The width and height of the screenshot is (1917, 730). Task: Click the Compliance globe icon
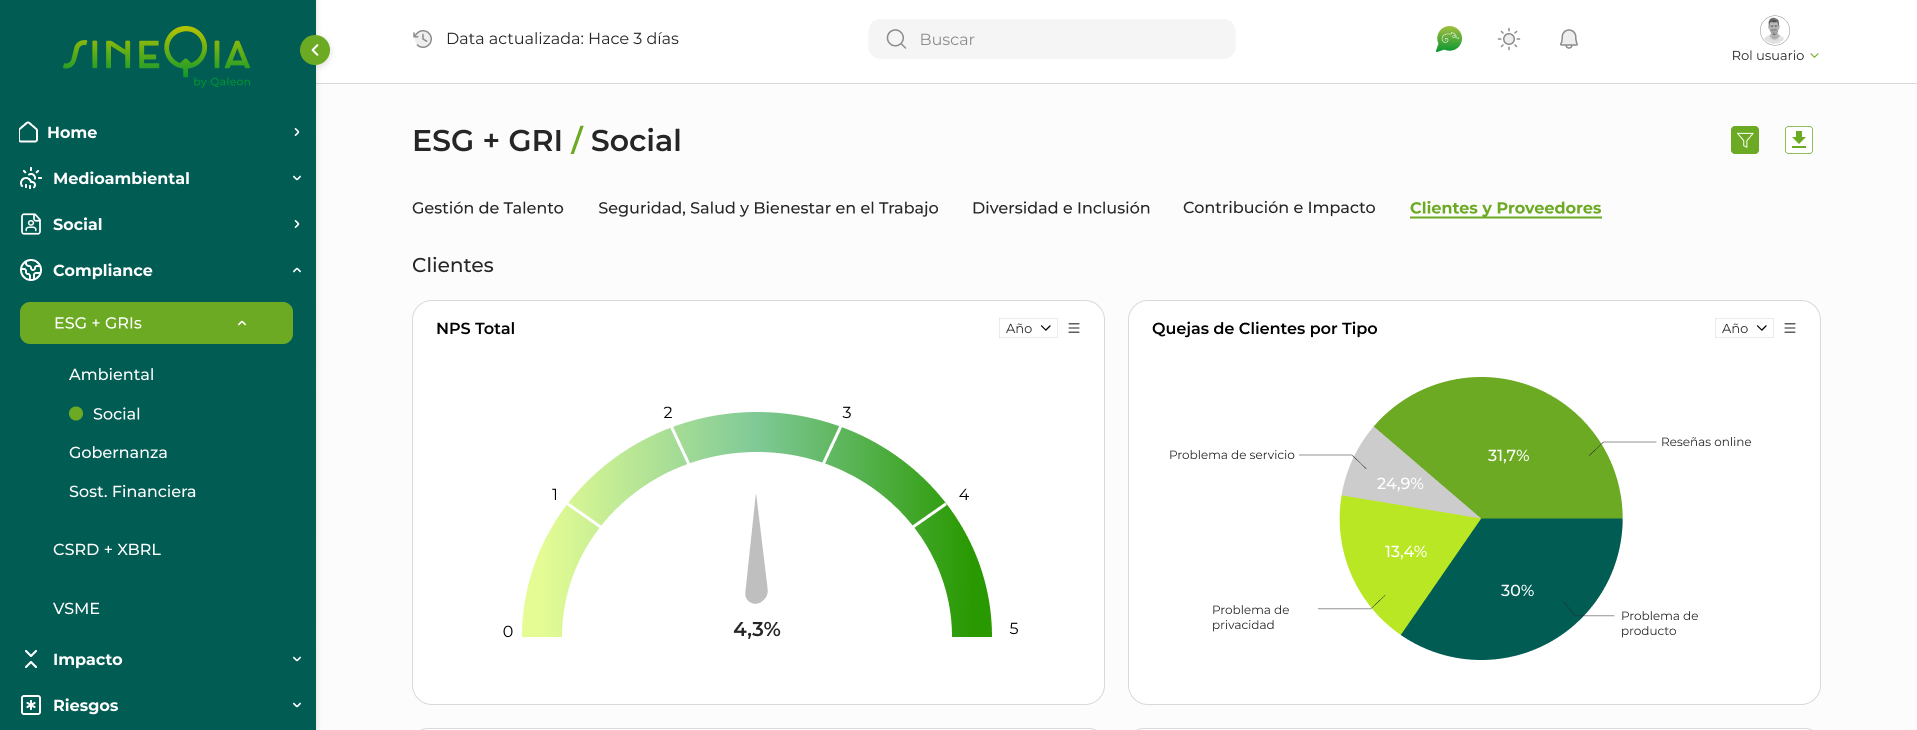(31, 270)
